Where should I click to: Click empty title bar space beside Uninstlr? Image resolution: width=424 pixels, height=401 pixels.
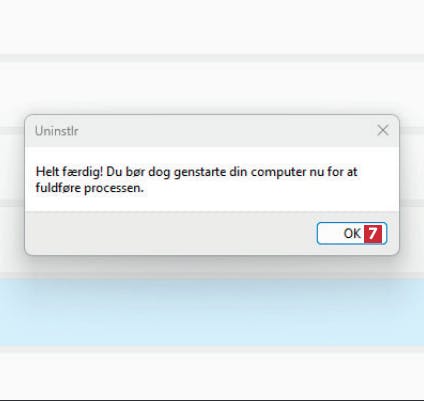point(227,131)
